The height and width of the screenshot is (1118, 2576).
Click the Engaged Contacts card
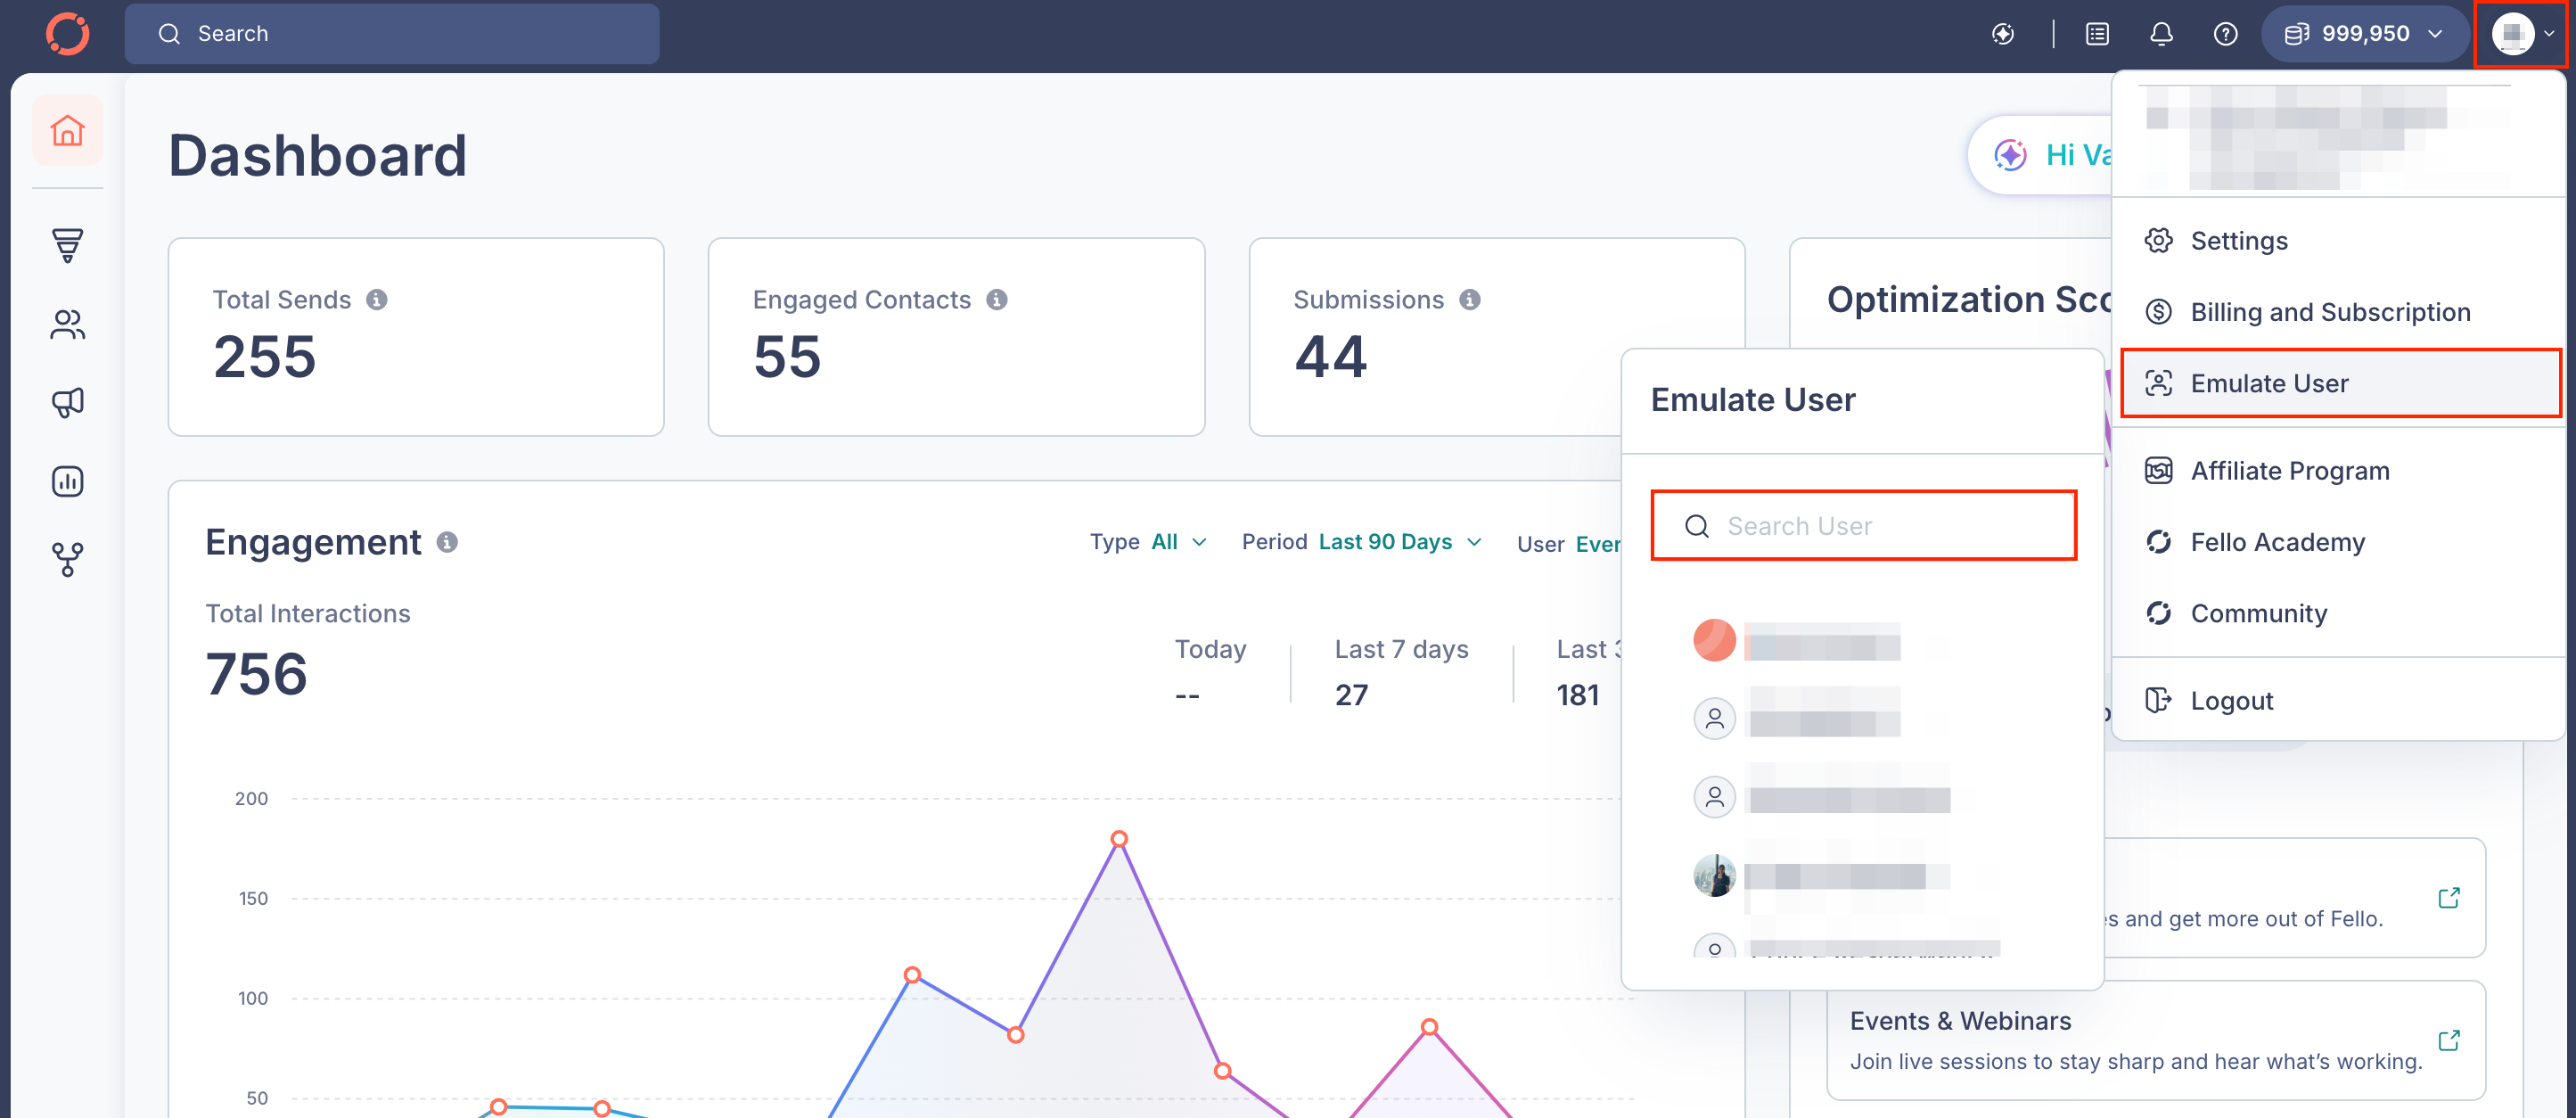click(956, 337)
